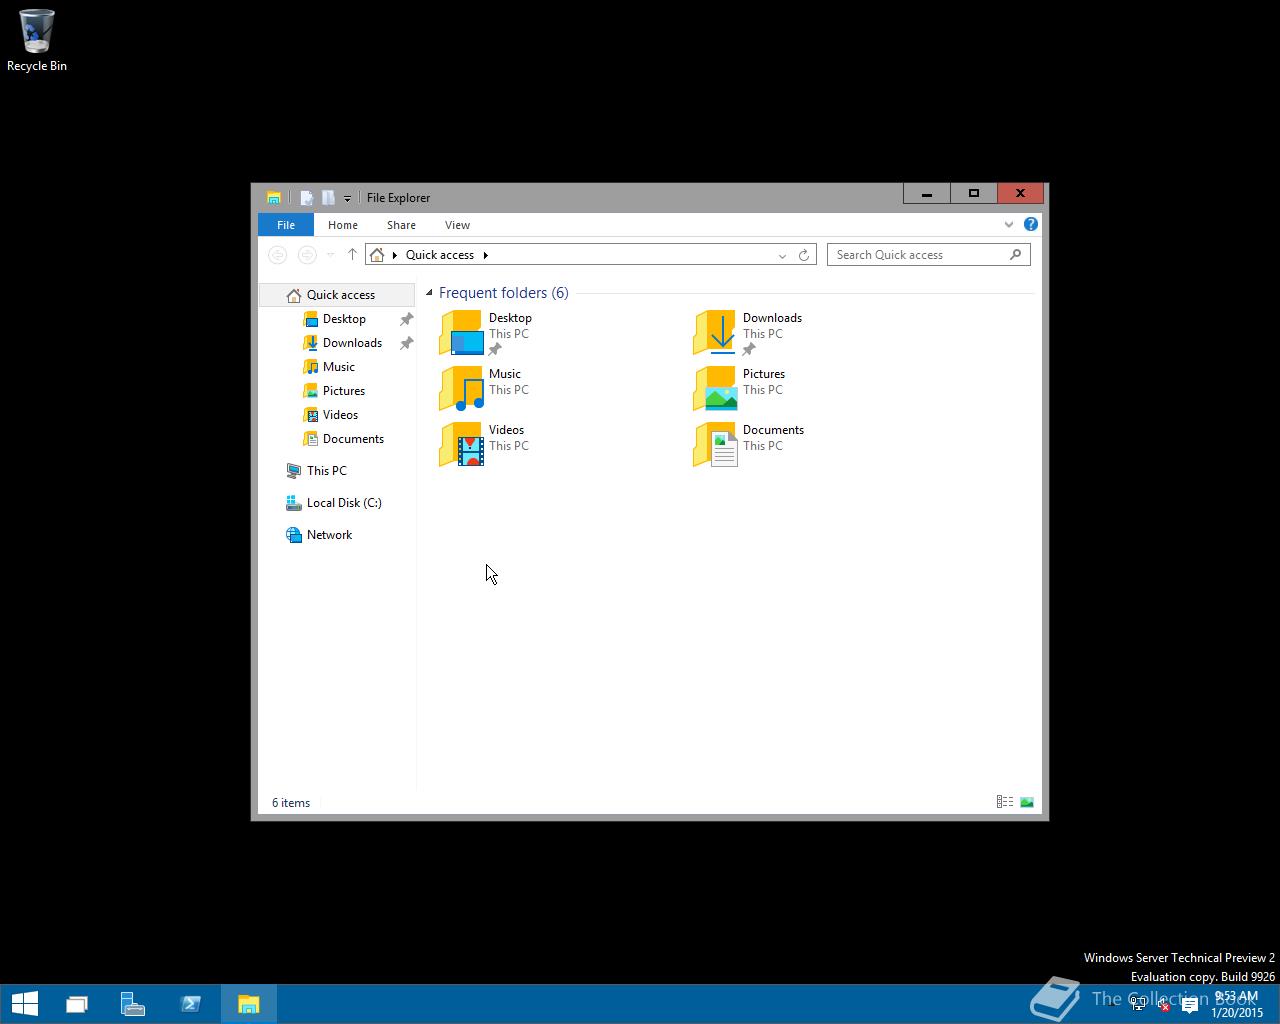Image resolution: width=1280 pixels, height=1024 pixels.
Task: Launch Server Manager from the taskbar
Action: pyautogui.click(x=133, y=1004)
